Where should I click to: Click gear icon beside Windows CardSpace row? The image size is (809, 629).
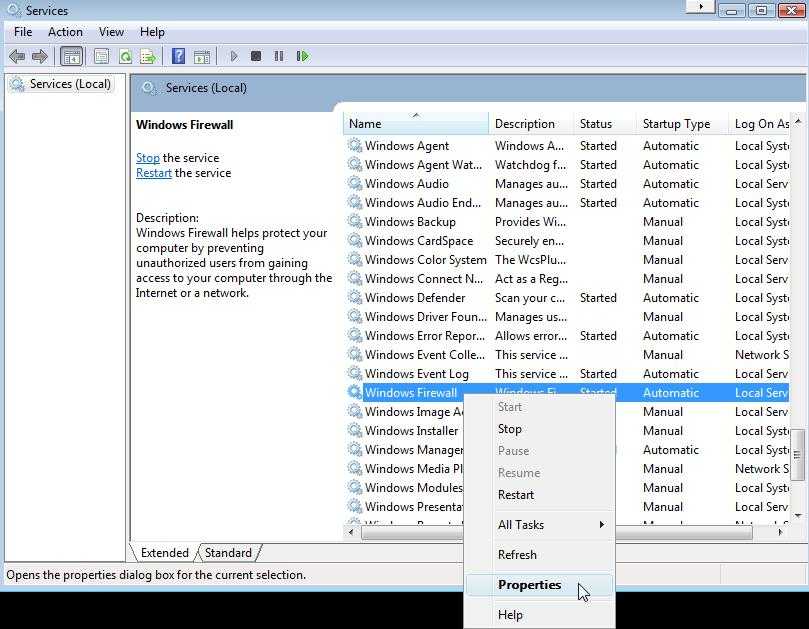click(x=354, y=240)
